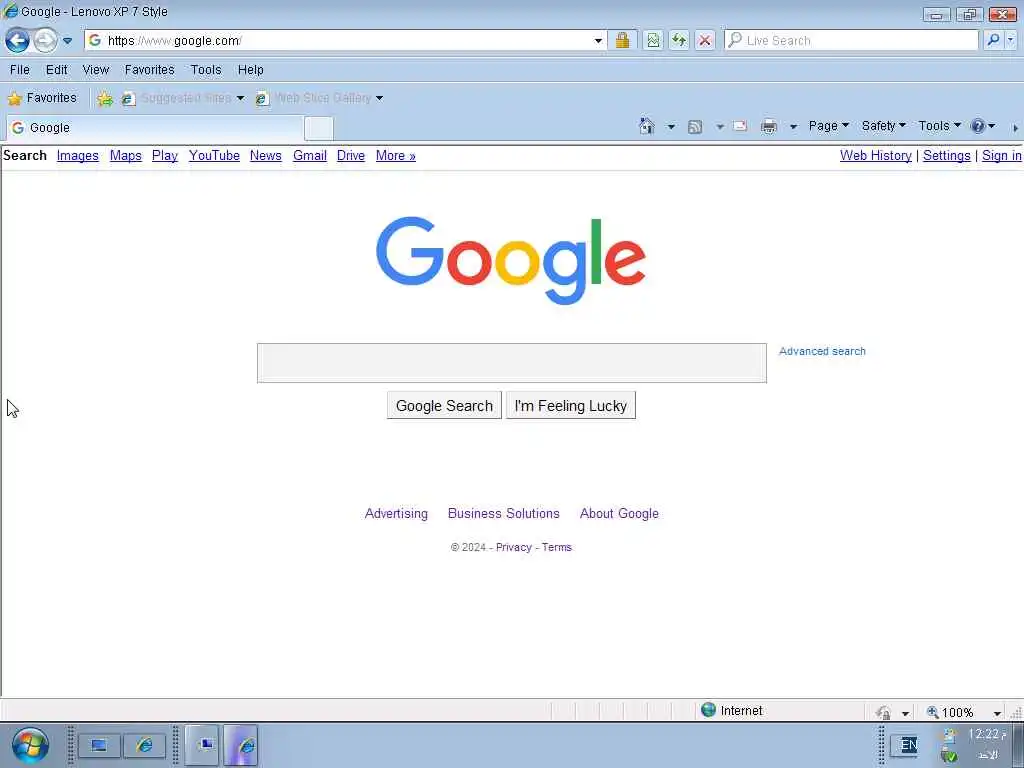Image resolution: width=1024 pixels, height=768 pixels.
Task: Open Google Settings link
Action: [x=946, y=155]
